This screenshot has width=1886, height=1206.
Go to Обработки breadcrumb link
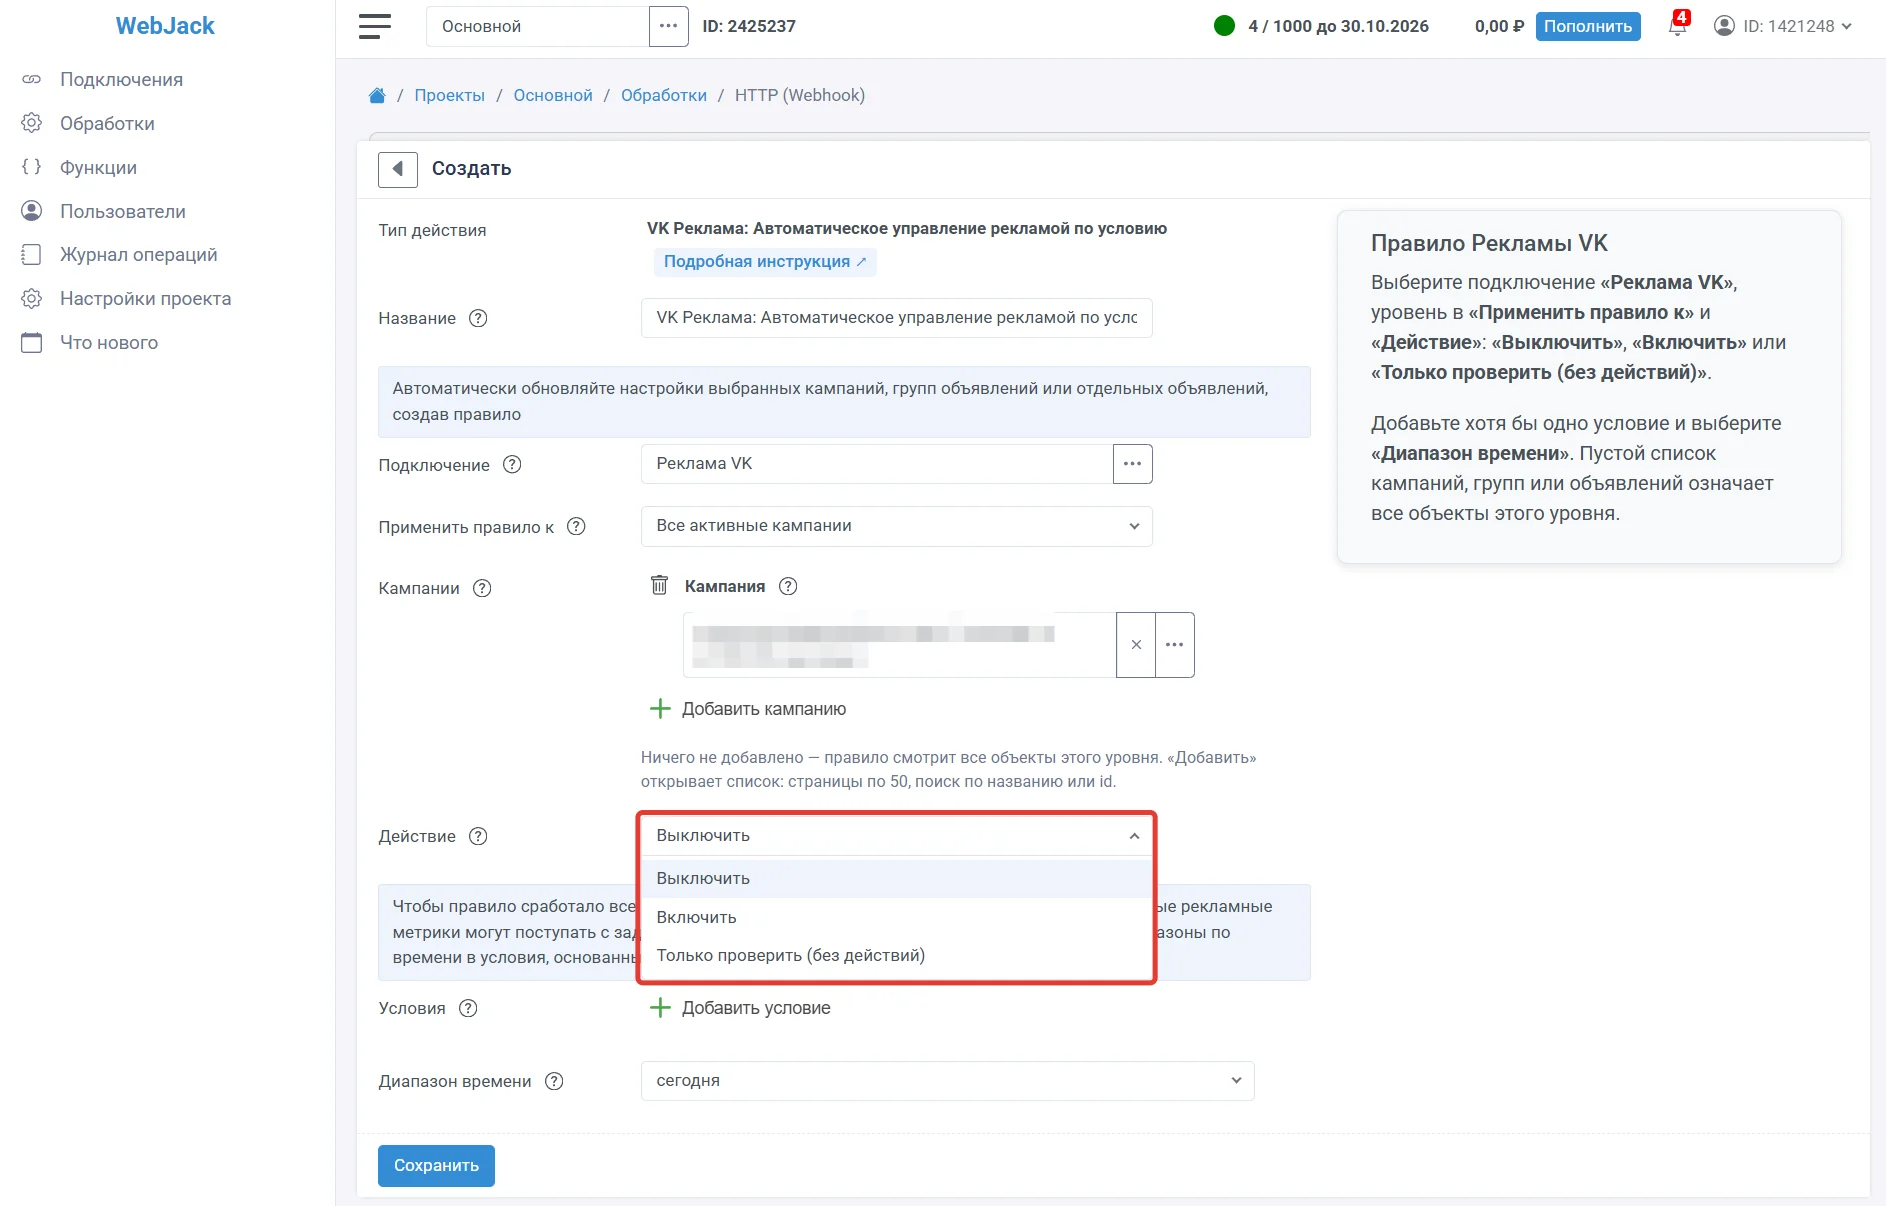pos(664,96)
